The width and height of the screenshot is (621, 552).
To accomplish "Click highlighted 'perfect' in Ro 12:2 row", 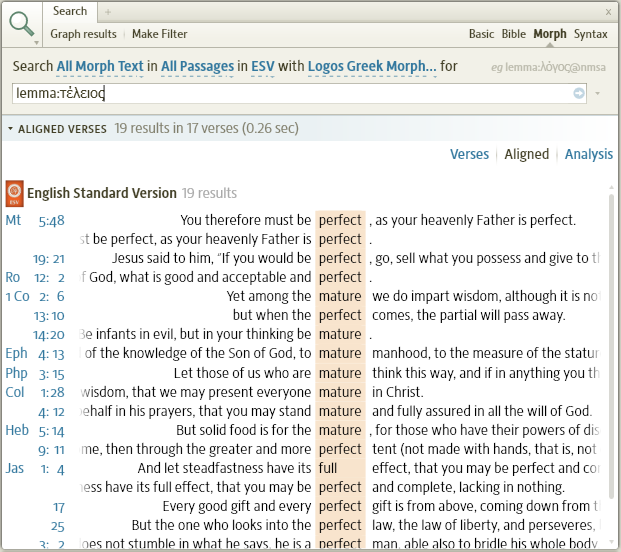I will point(340,277).
